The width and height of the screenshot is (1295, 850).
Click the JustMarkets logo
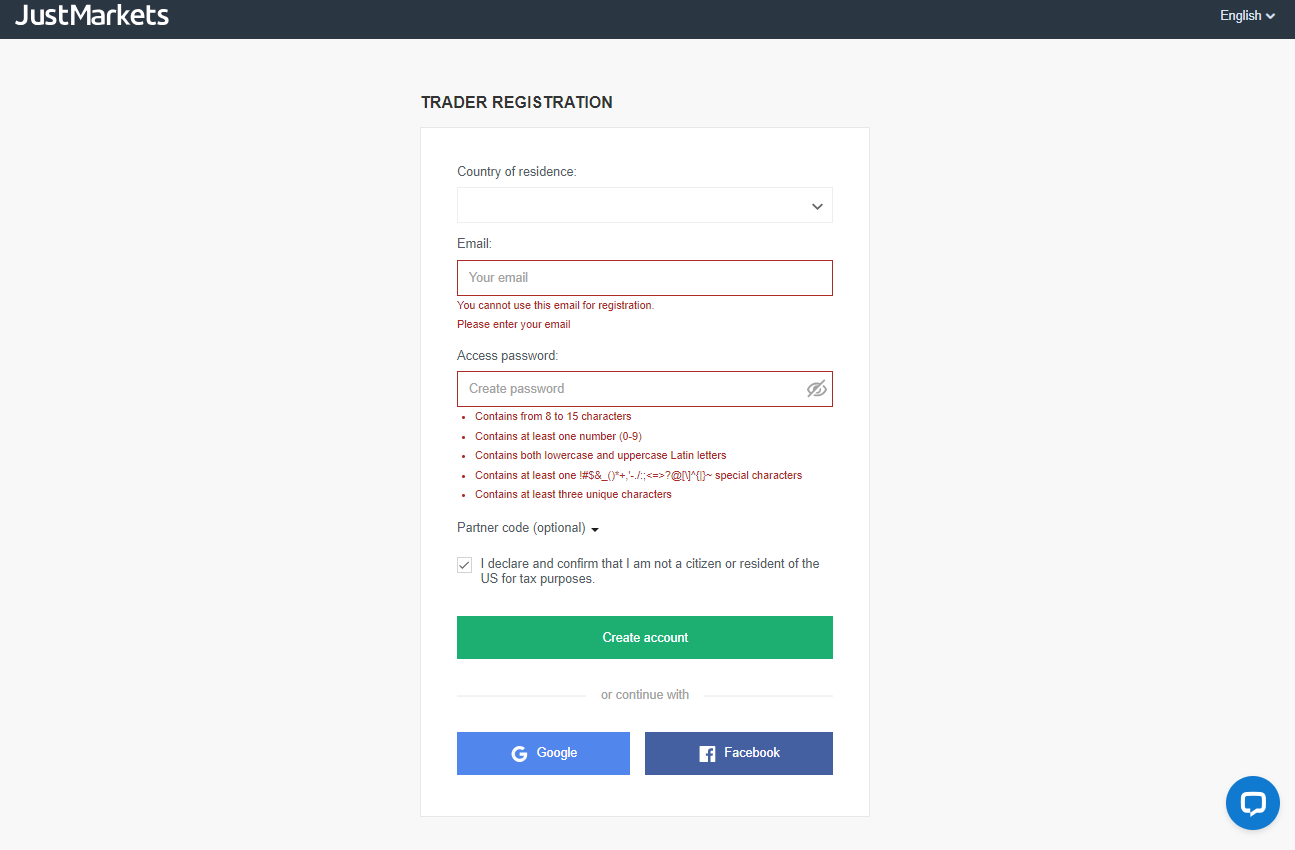coord(91,16)
